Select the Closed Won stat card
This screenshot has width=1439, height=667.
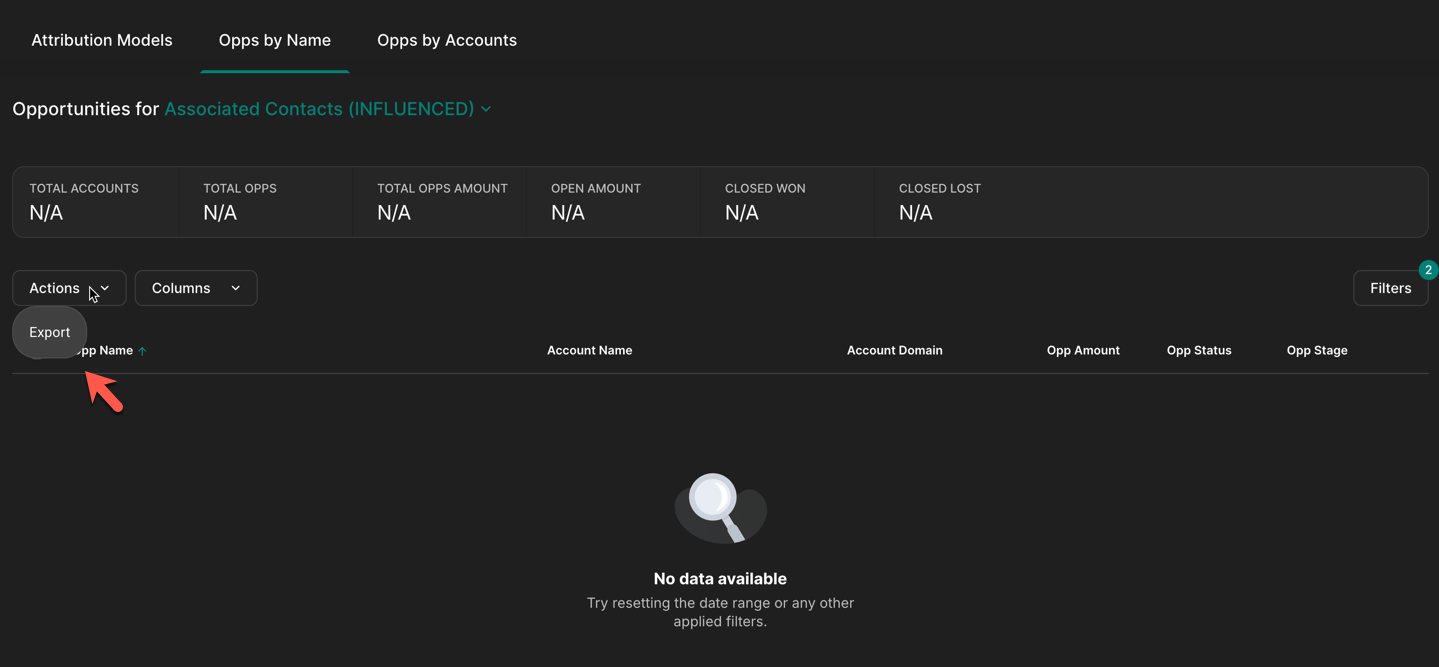point(787,201)
